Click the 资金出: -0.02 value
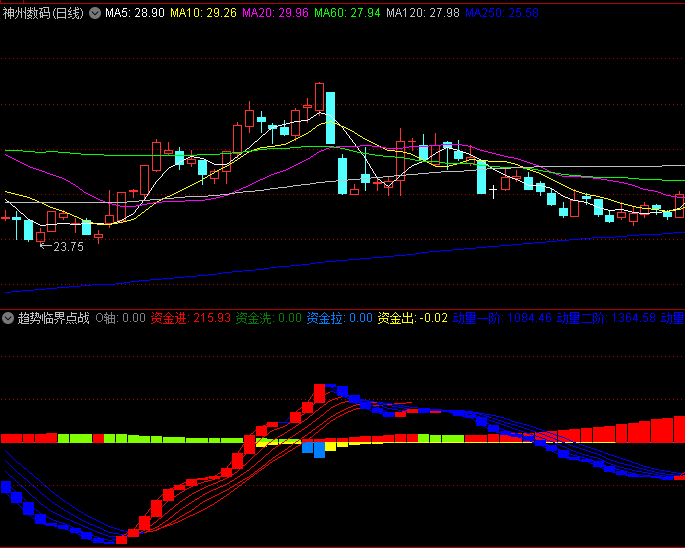This screenshot has height=548, width=685. point(413,318)
